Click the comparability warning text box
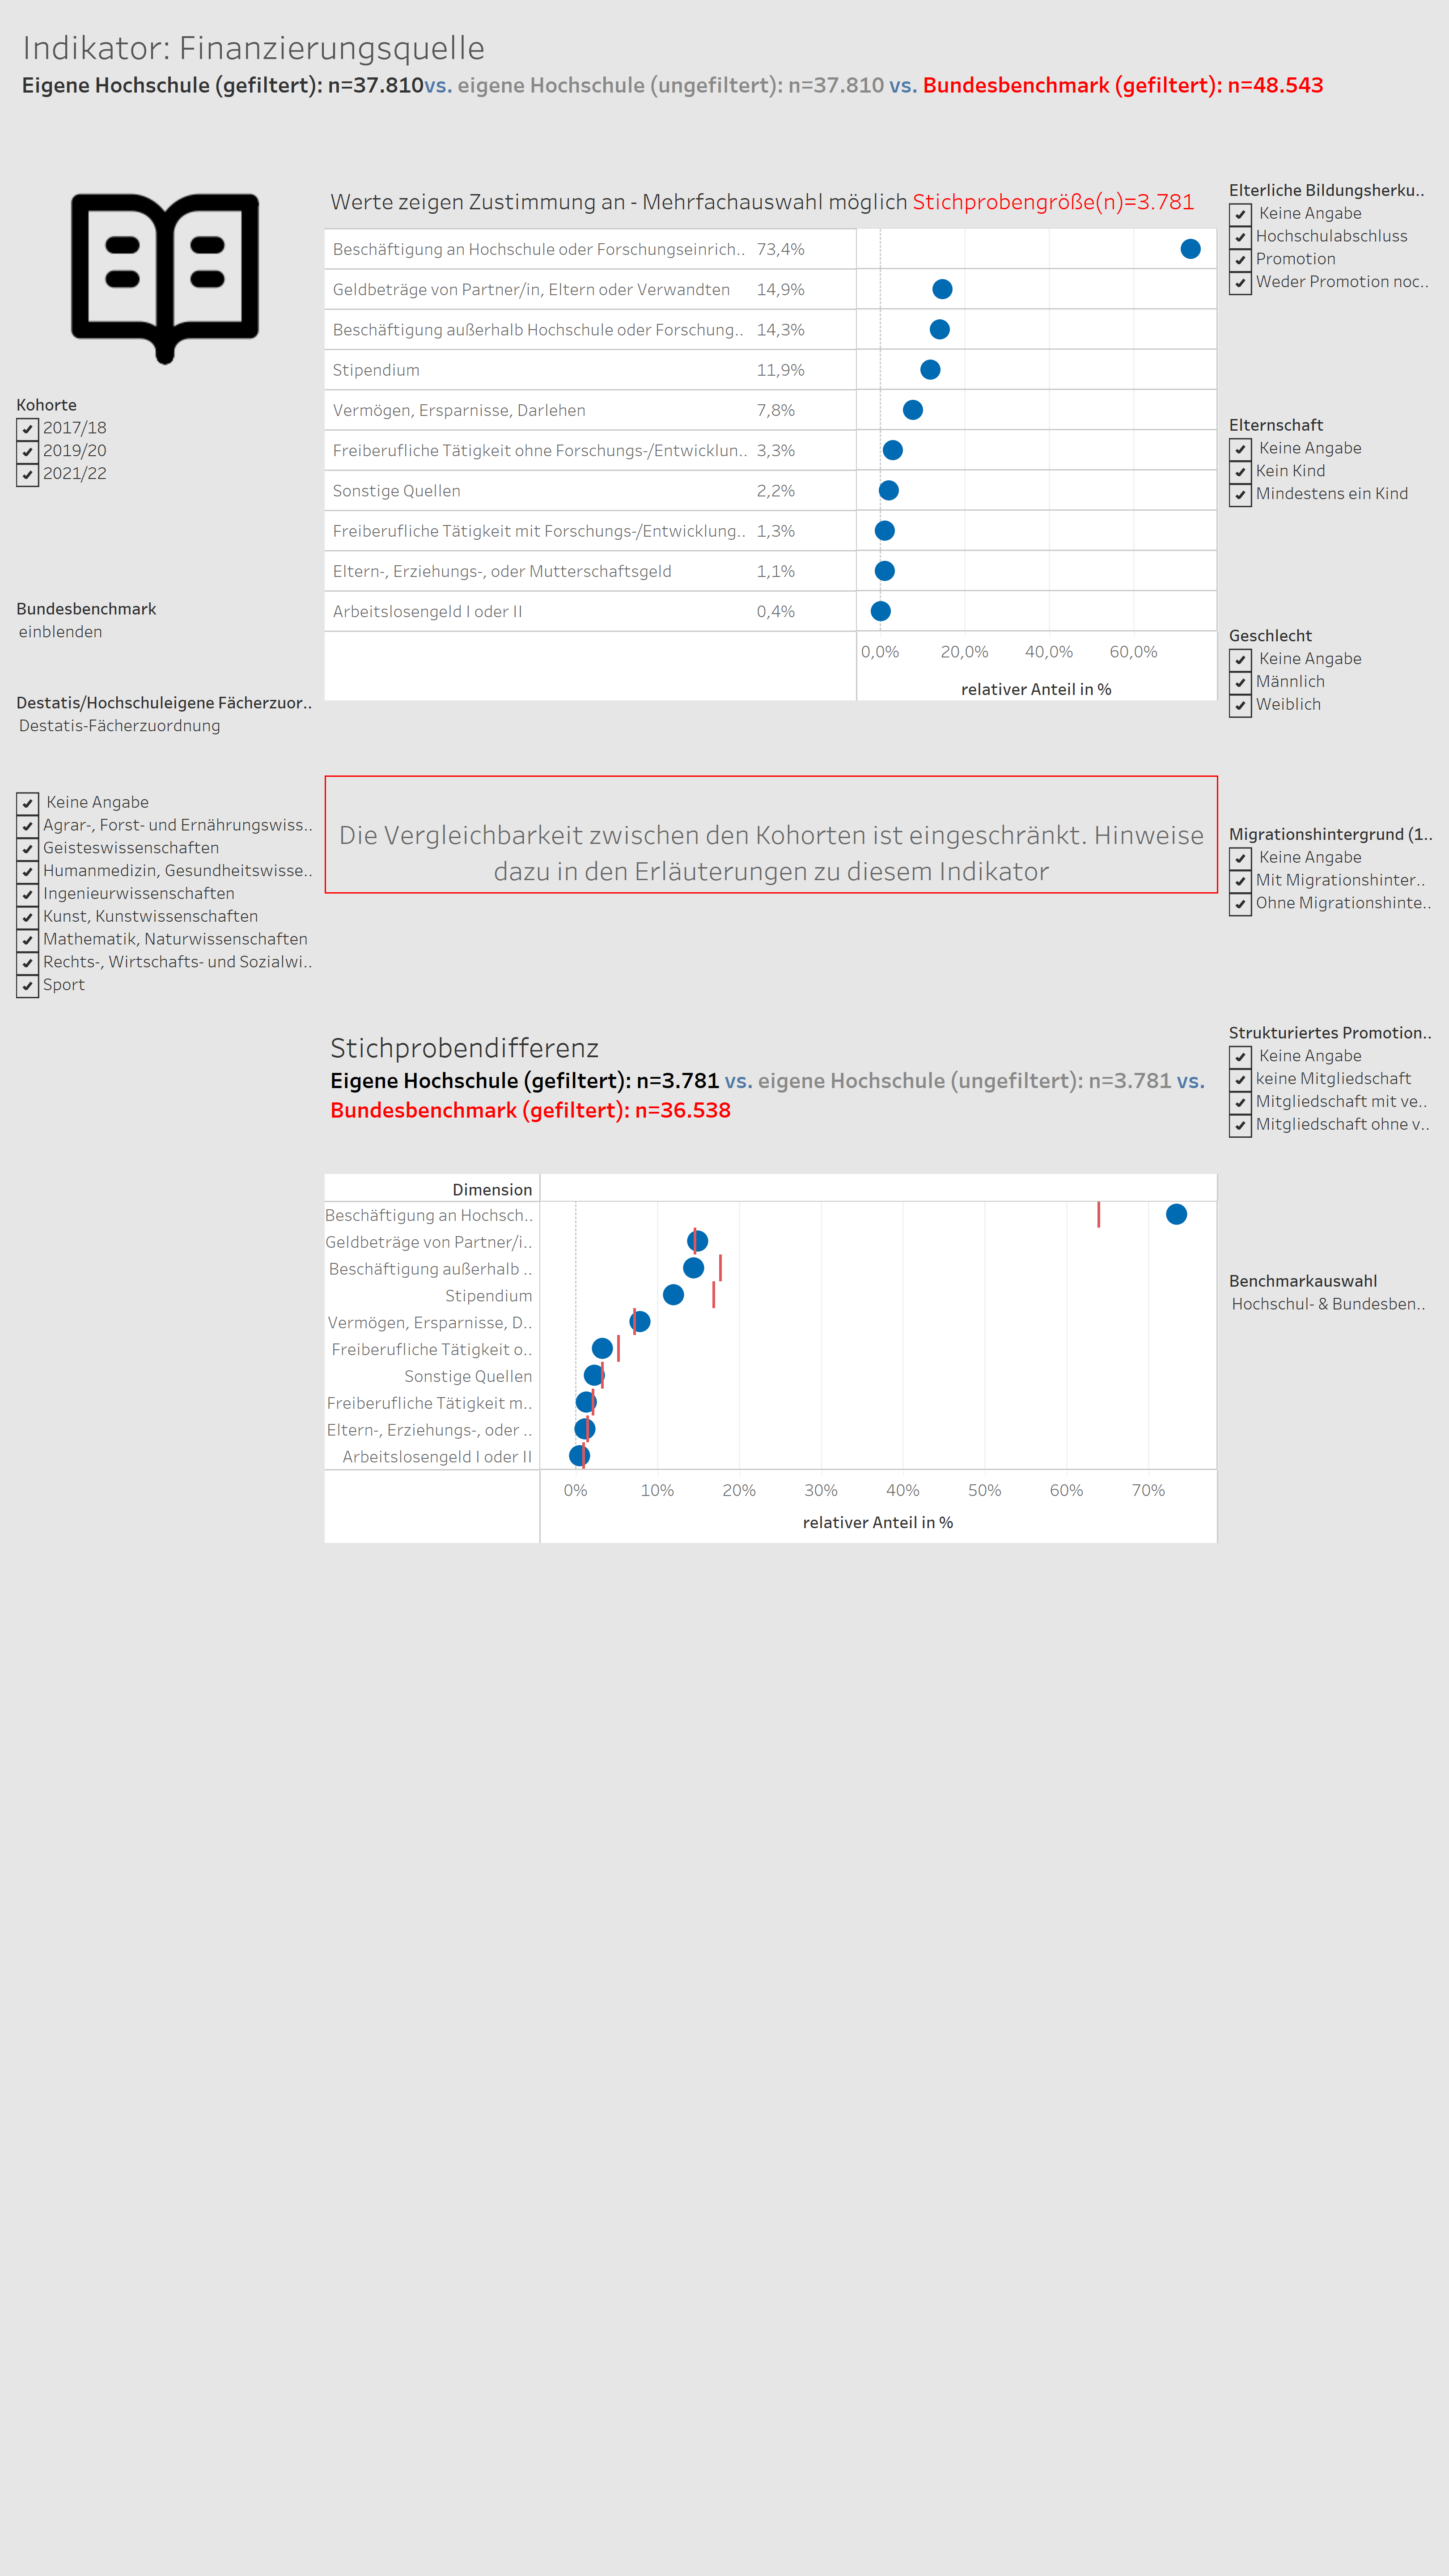 click(x=771, y=835)
